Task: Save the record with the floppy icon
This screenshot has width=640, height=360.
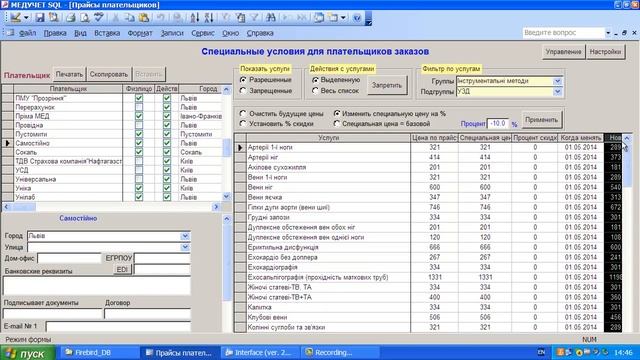Action: pyautogui.click(x=40, y=18)
